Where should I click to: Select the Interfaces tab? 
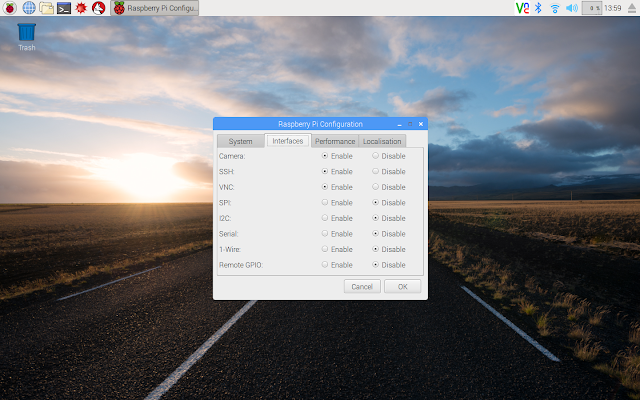(288, 141)
